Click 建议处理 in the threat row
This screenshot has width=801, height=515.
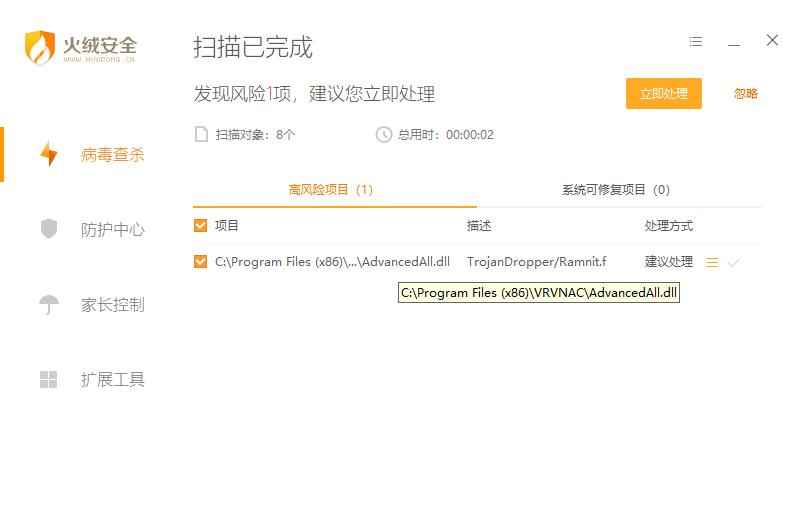click(668, 262)
